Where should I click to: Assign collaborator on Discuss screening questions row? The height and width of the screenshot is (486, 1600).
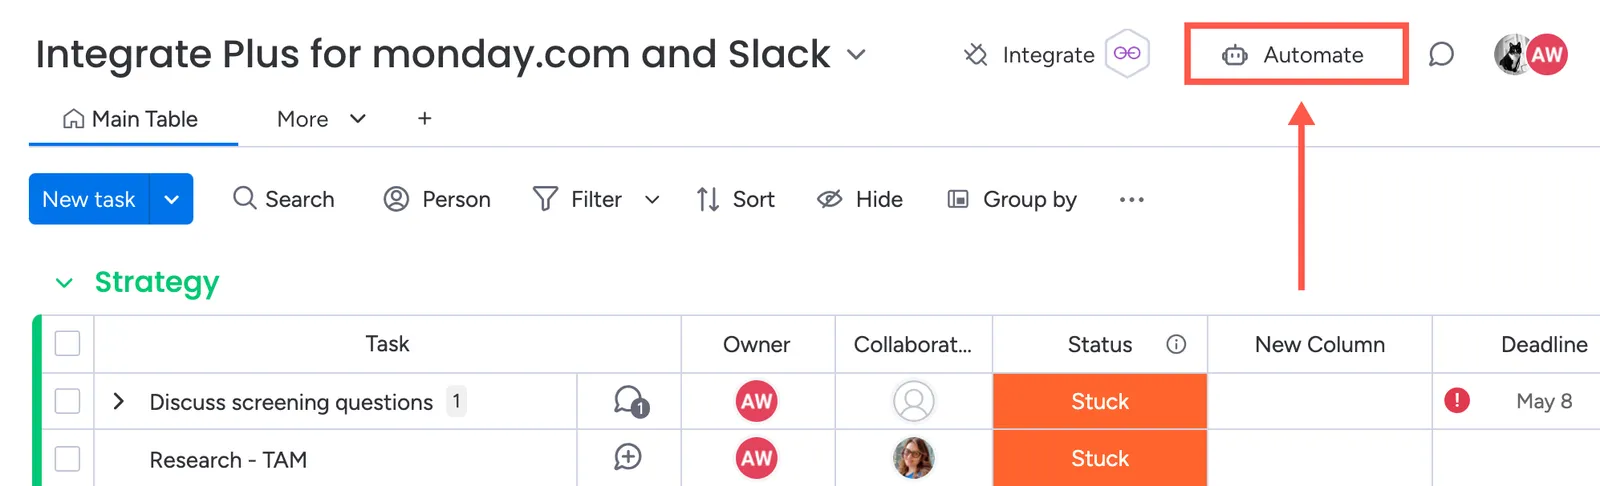click(x=913, y=401)
